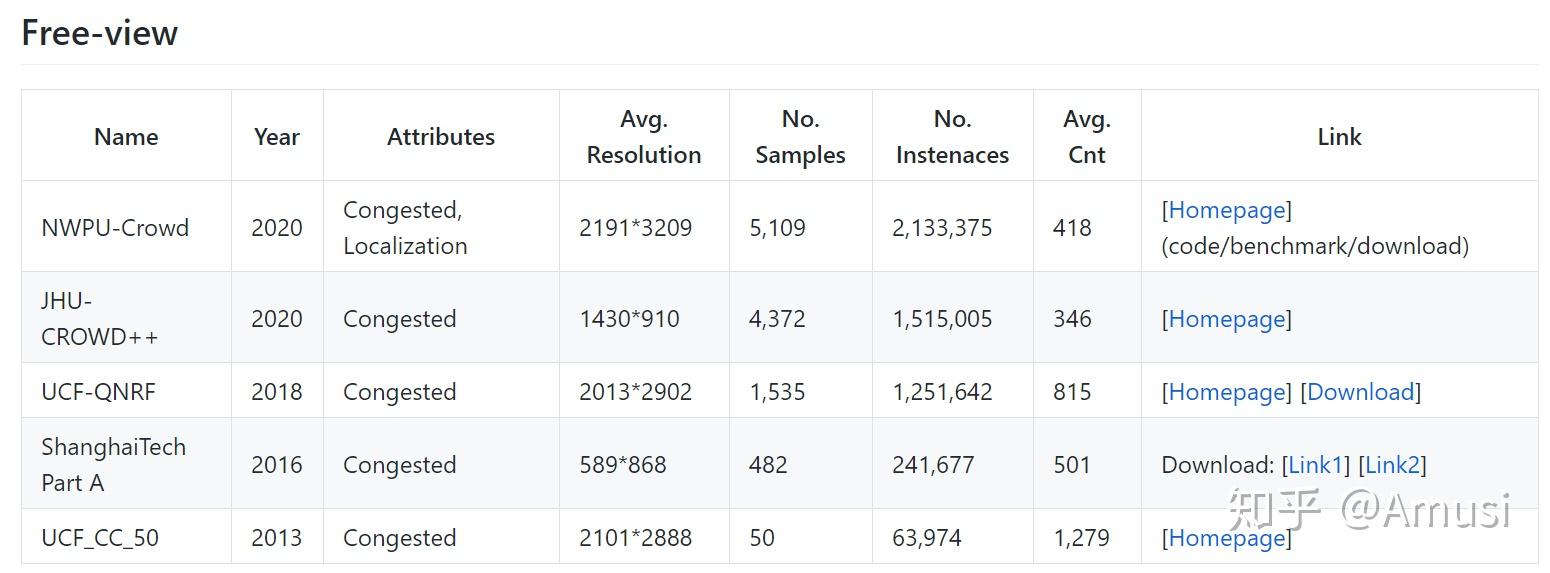Select the No. Instenaces column header
This screenshot has height=573, width=1550.
point(952,137)
